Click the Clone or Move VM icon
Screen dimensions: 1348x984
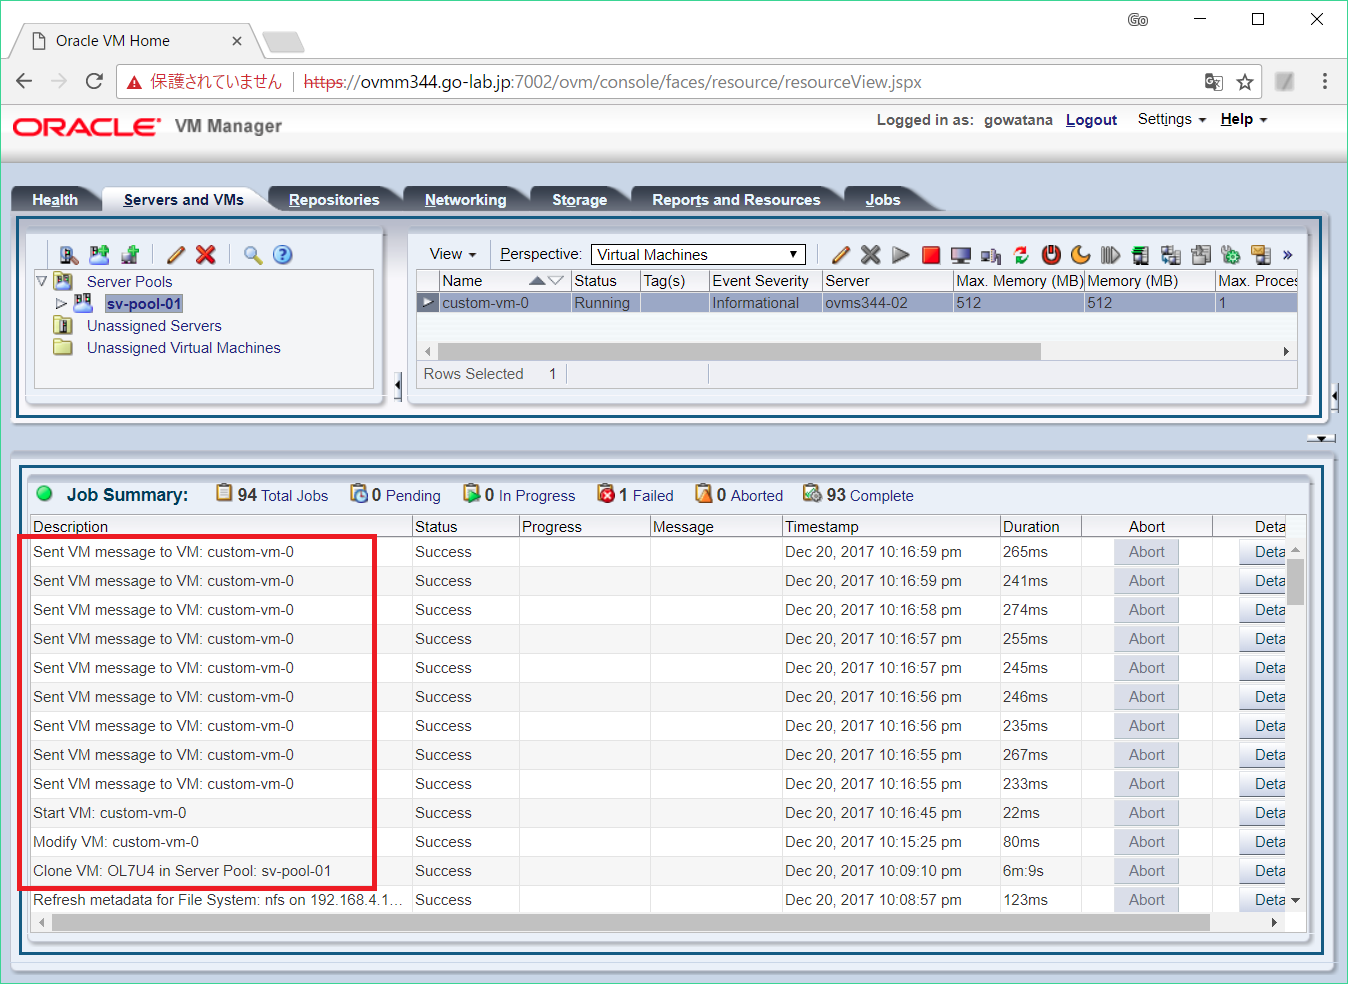coord(1171,255)
